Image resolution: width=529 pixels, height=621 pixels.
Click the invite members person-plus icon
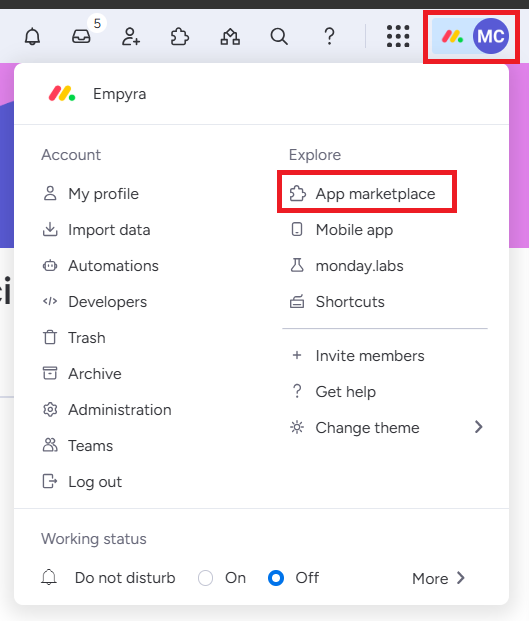coord(131,37)
